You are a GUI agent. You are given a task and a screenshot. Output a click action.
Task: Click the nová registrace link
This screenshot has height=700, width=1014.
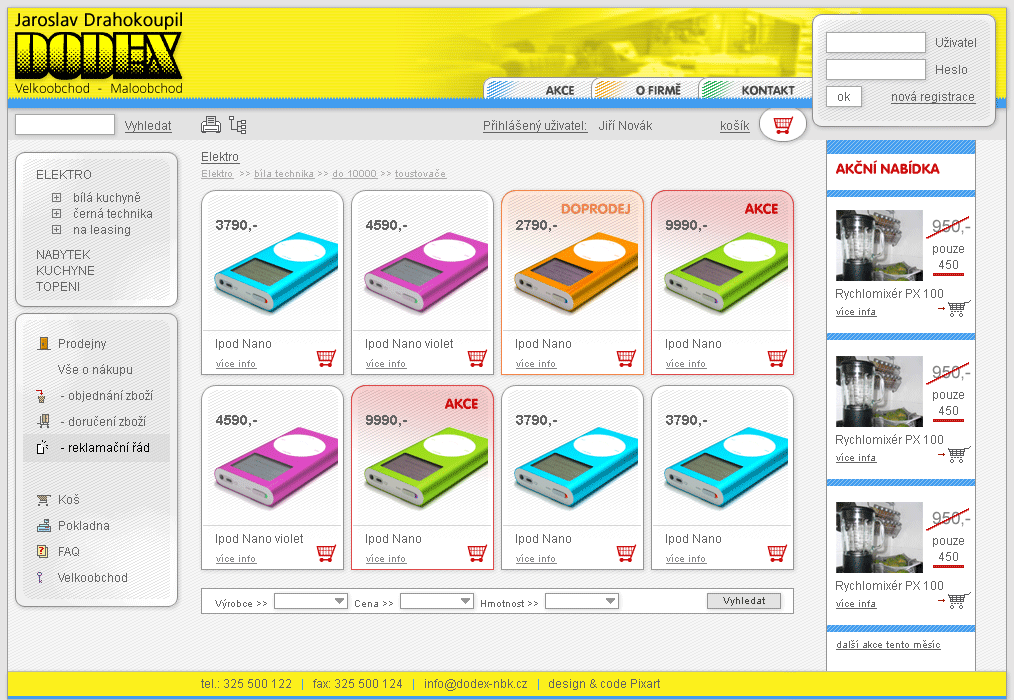pos(933,97)
